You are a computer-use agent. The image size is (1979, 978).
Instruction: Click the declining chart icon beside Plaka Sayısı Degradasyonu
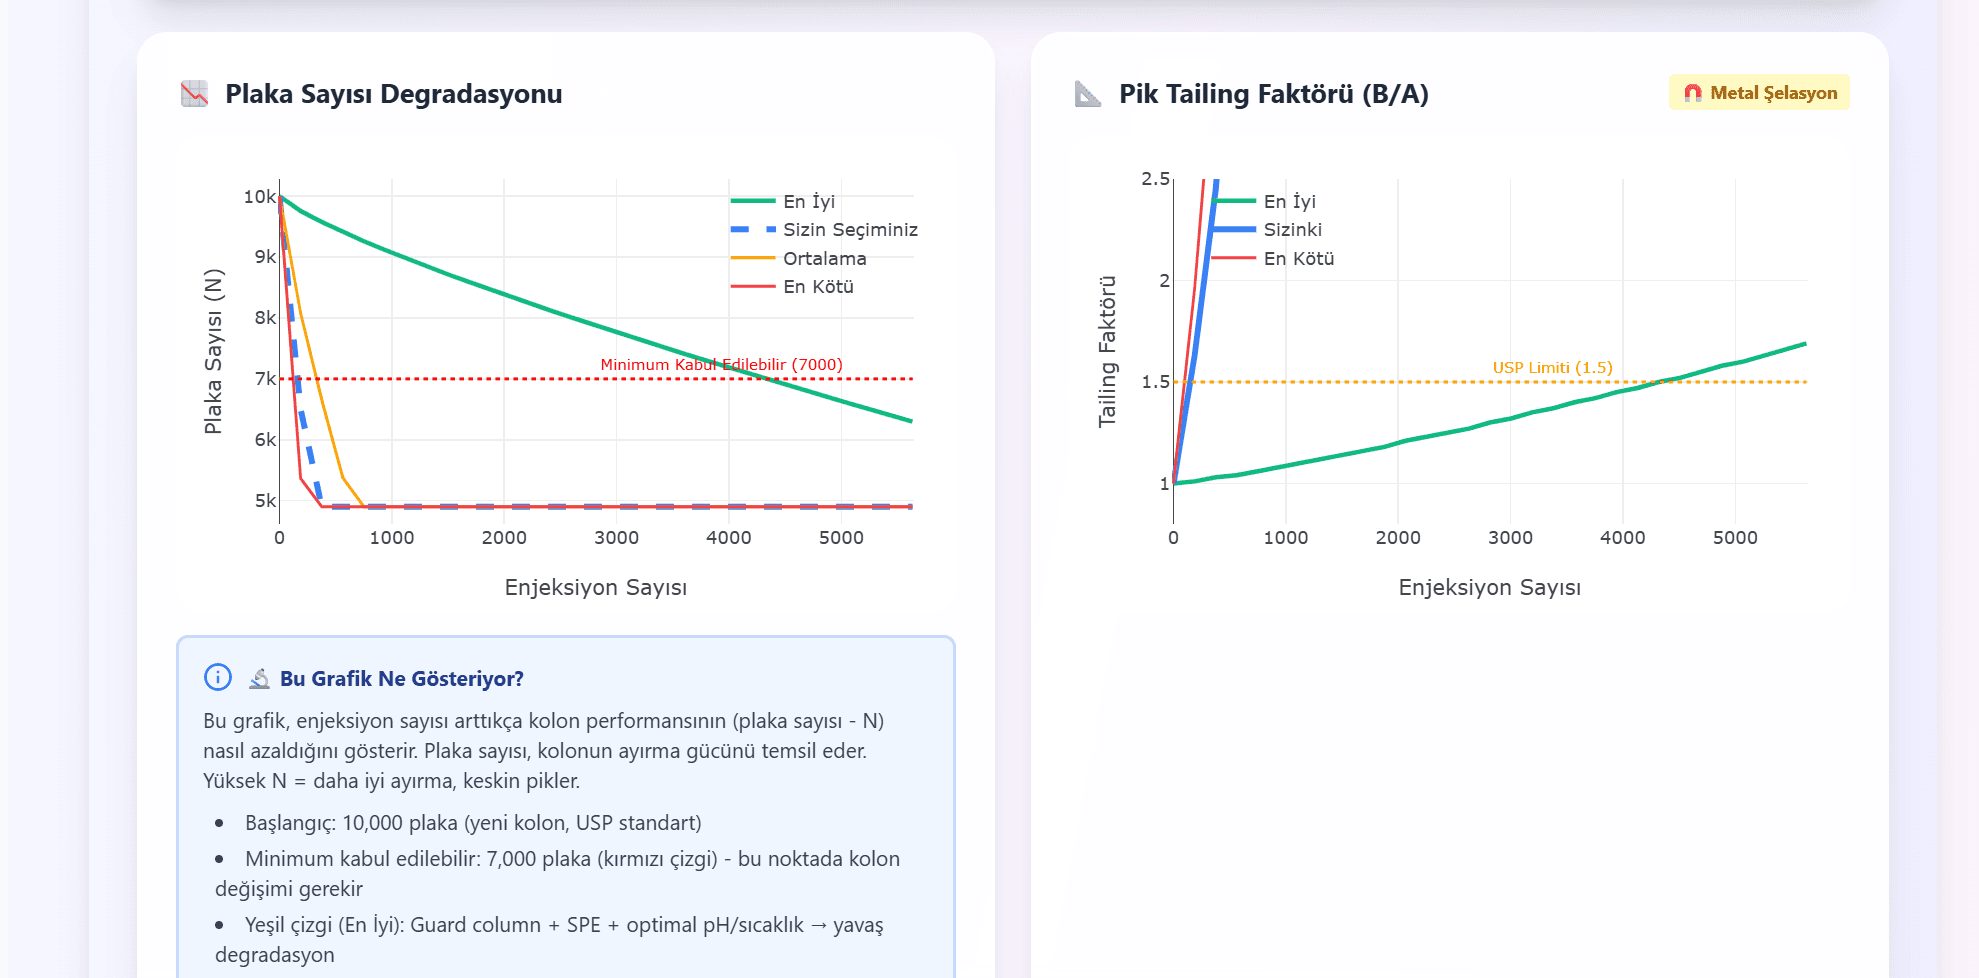[x=194, y=94]
